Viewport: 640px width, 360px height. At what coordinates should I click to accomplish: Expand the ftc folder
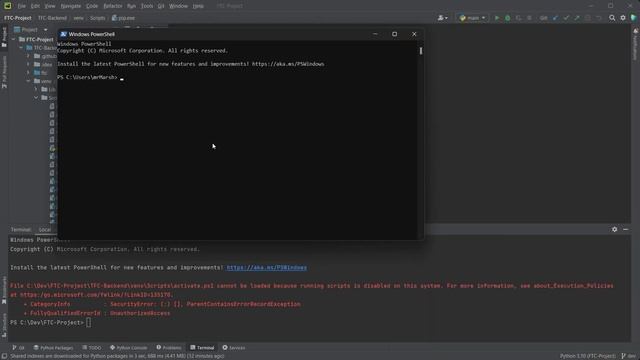[x=29, y=73]
